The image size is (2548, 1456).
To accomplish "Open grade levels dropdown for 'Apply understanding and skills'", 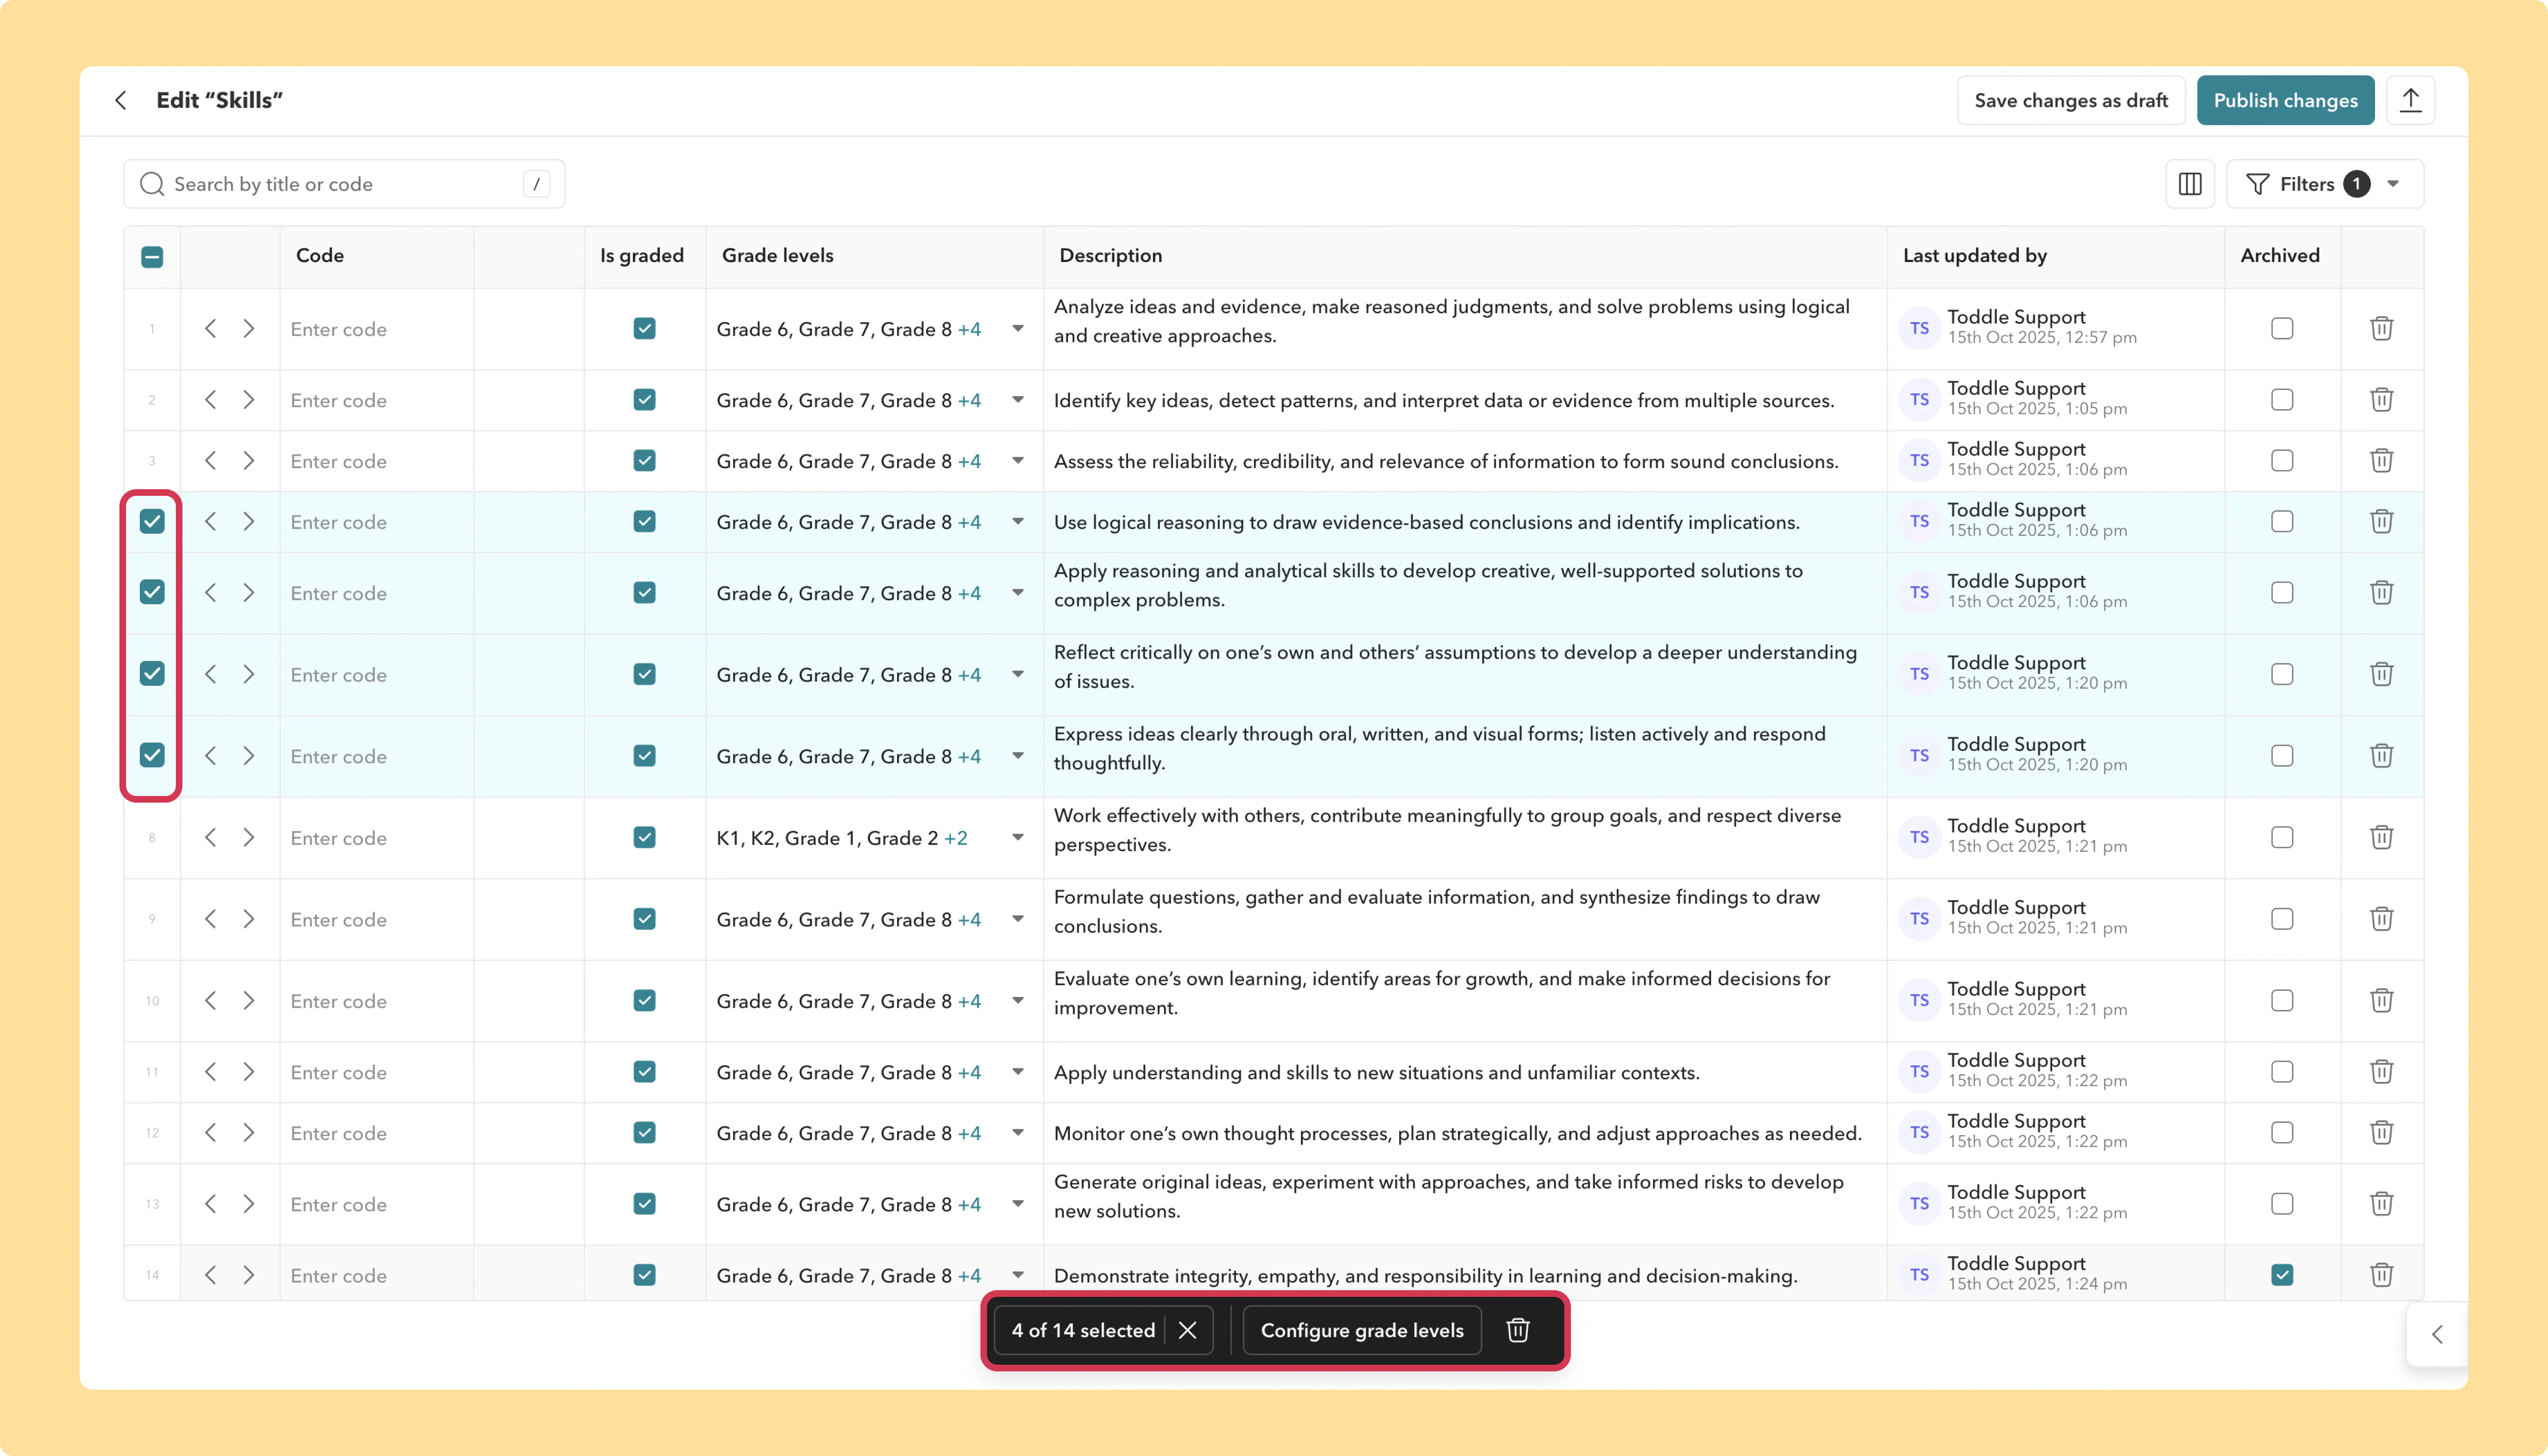I will (1018, 1072).
